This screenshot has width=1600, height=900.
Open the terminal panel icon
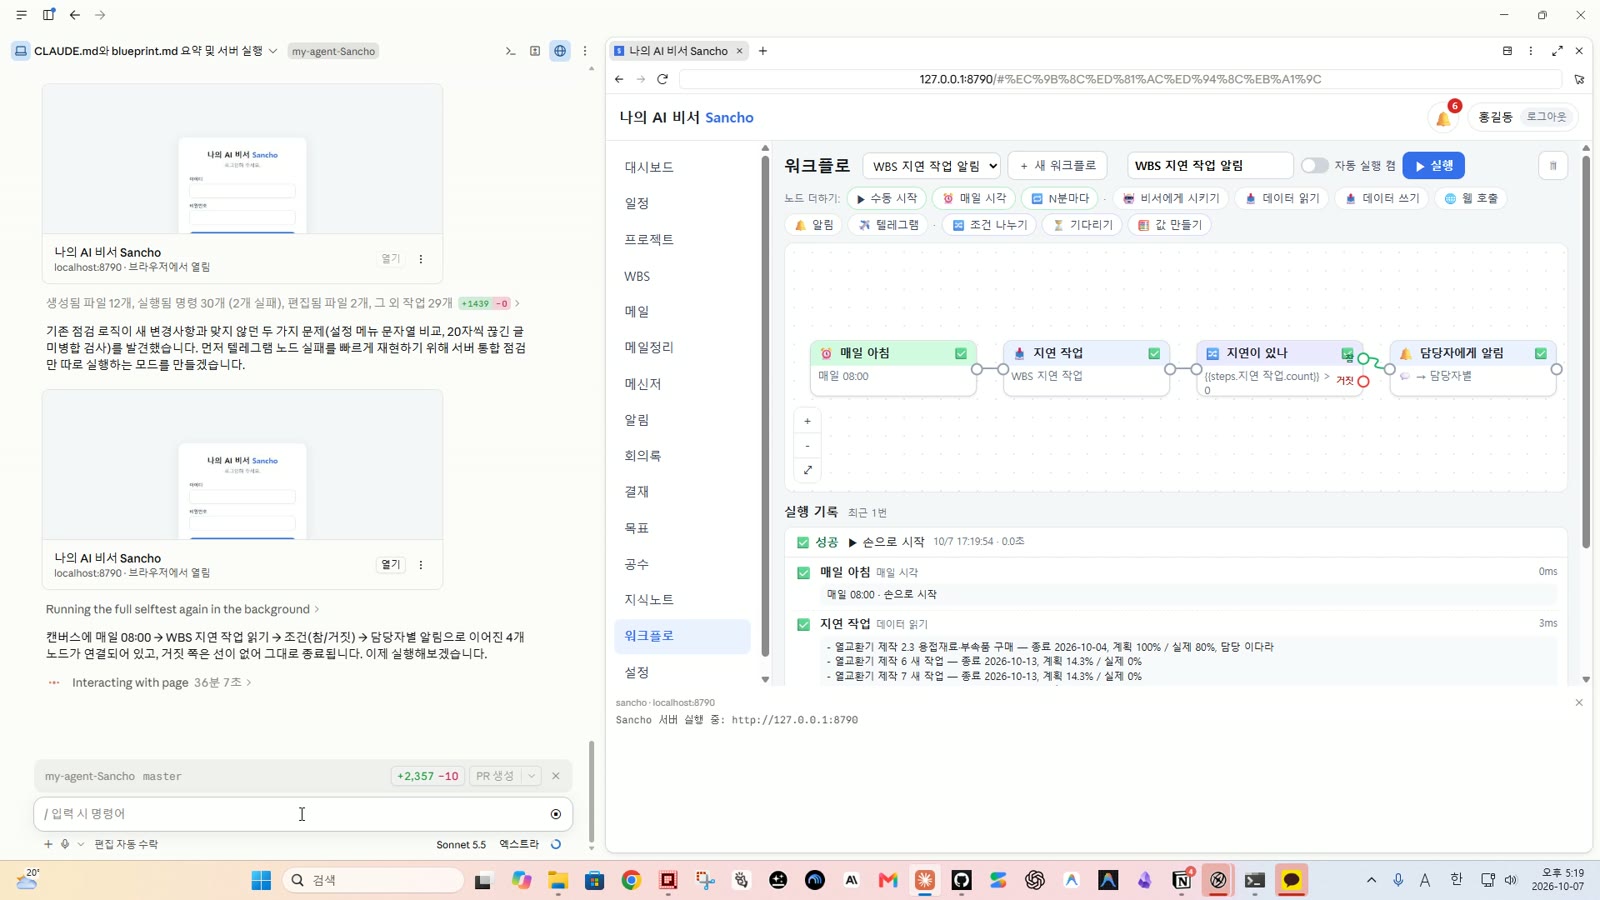point(510,51)
